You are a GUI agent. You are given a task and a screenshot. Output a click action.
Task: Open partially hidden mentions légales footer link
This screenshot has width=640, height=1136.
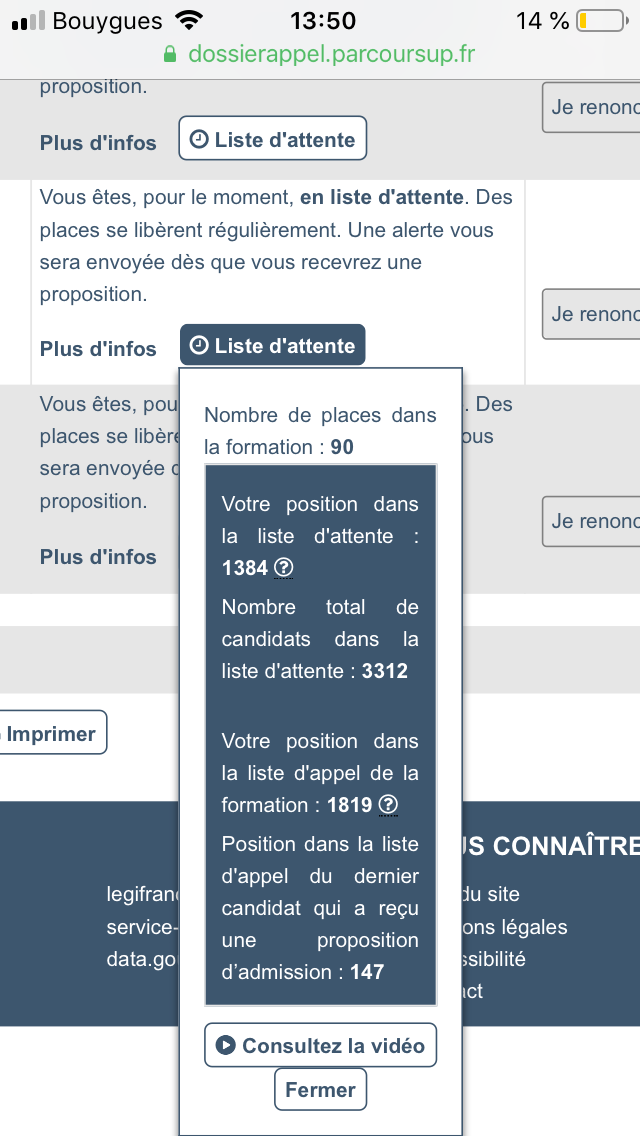(x=515, y=927)
